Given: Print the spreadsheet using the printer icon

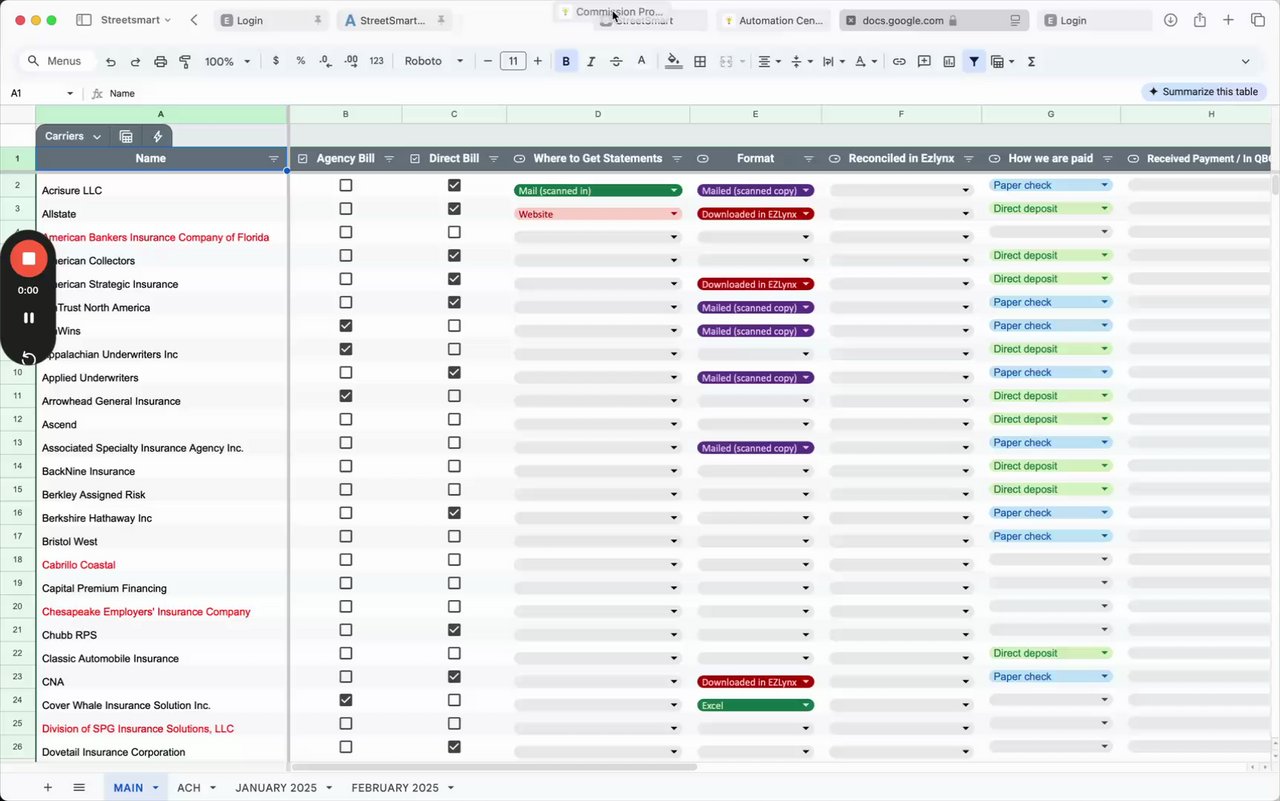Looking at the screenshot, I should [160, 62].
